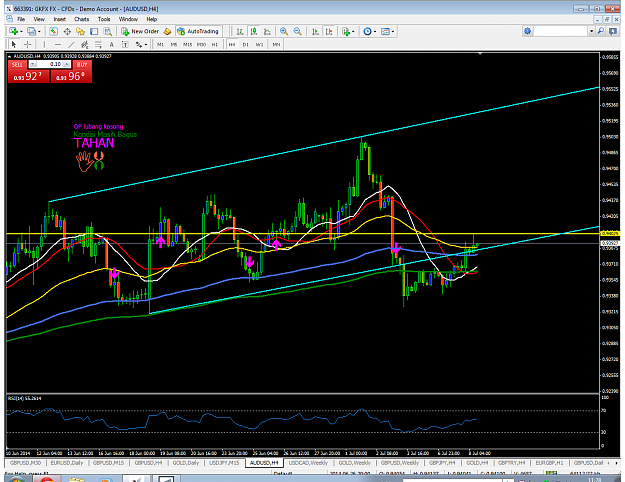625x482 pixels.
Task: Switch timeframe to H4
Action: (x=232, y=44)
